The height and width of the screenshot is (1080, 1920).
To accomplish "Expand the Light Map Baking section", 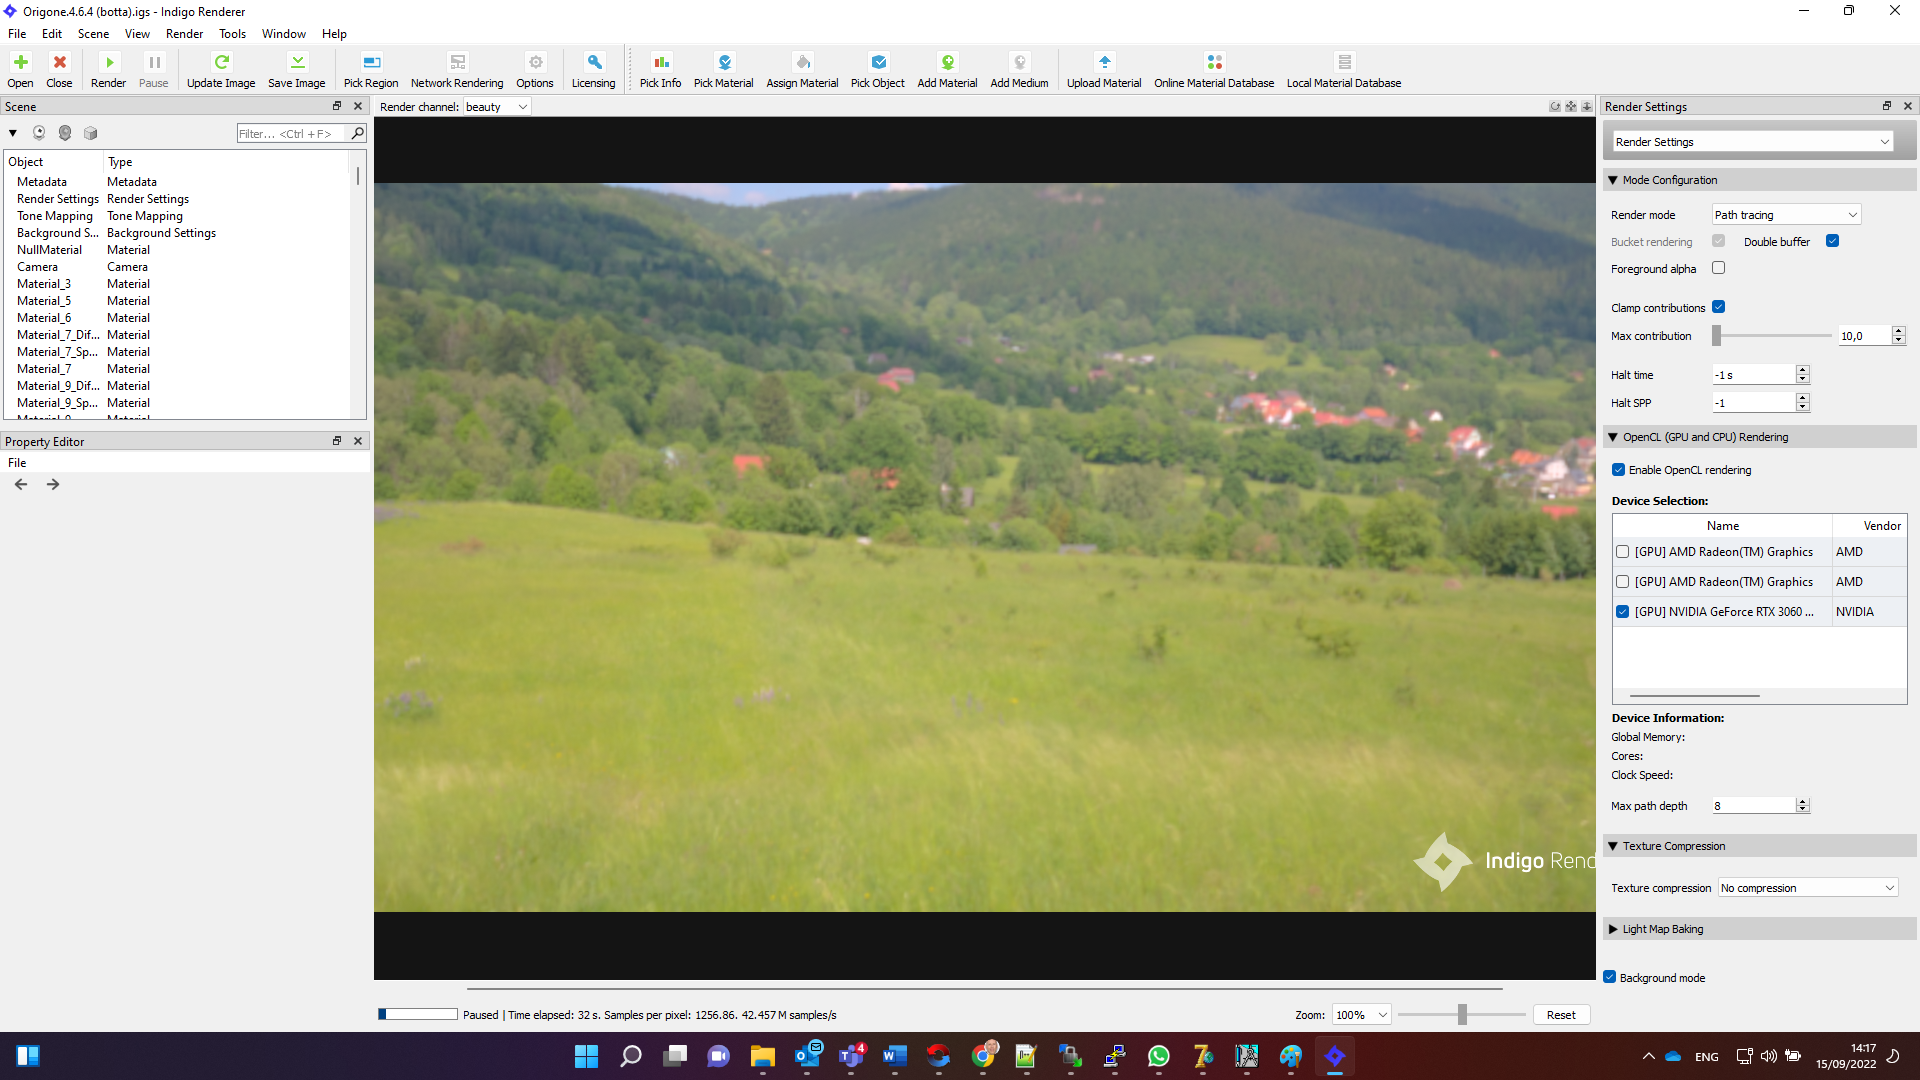I will click(x=1661, y=929).
